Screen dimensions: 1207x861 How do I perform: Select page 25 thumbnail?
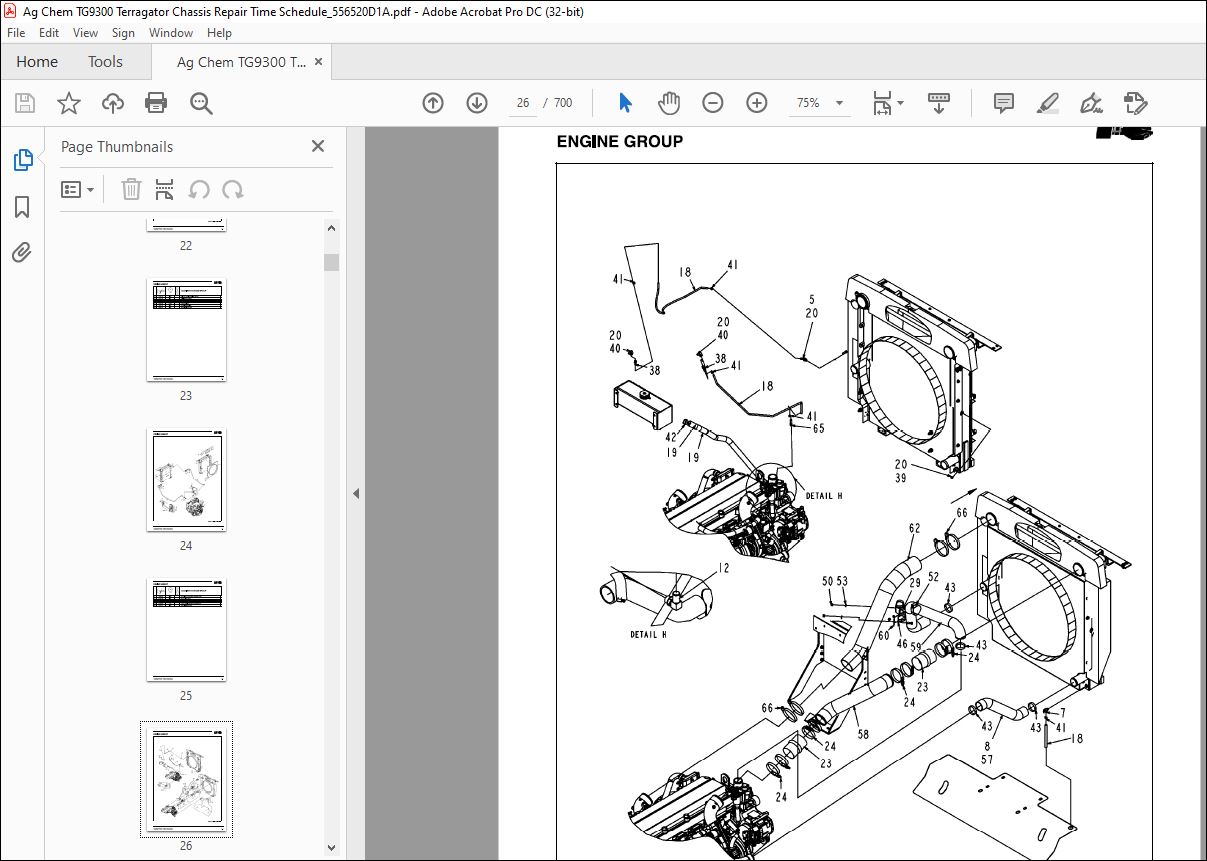186,630
